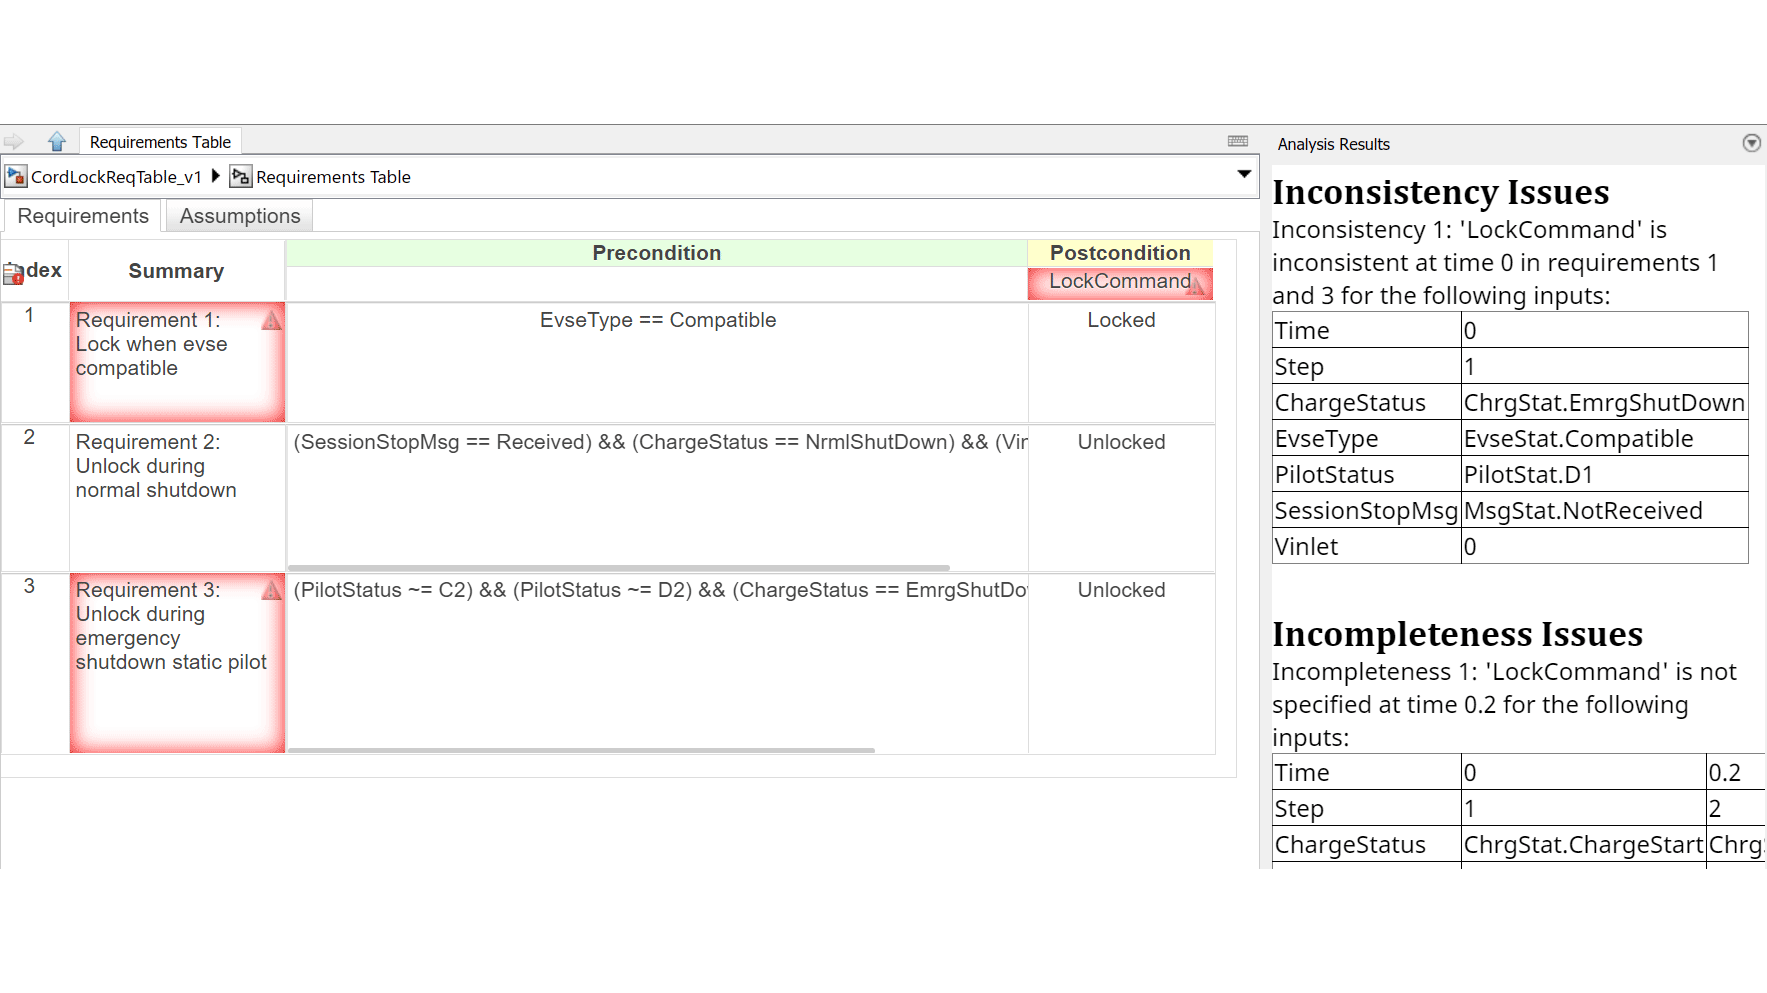This screenshot has height=993, width=1767.
Task: Click the warning triangle on Requirement 3
Action: point(270,590)
